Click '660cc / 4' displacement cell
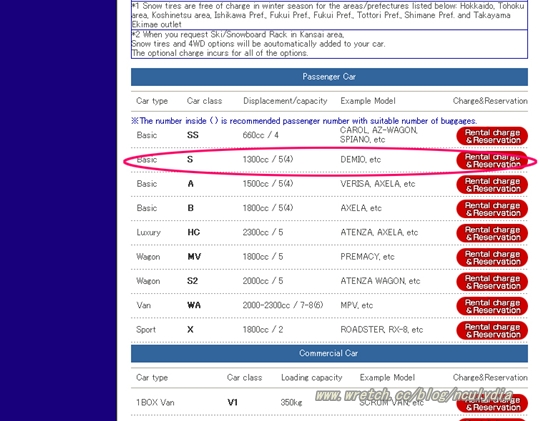 click(x=261, y=135)
